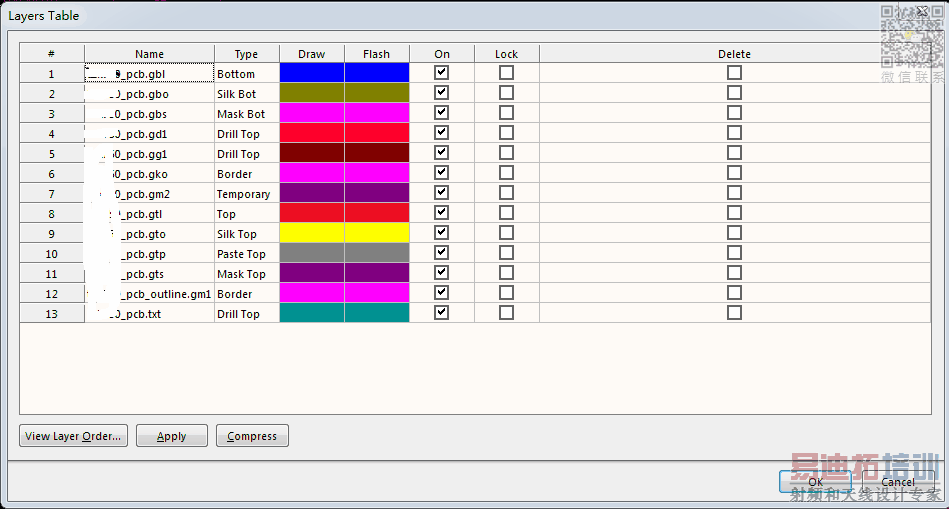Mark Bottom layer row 1 for deletion
Image resolution: width=949 pixels, height=509 pixels.
[734, 73]
